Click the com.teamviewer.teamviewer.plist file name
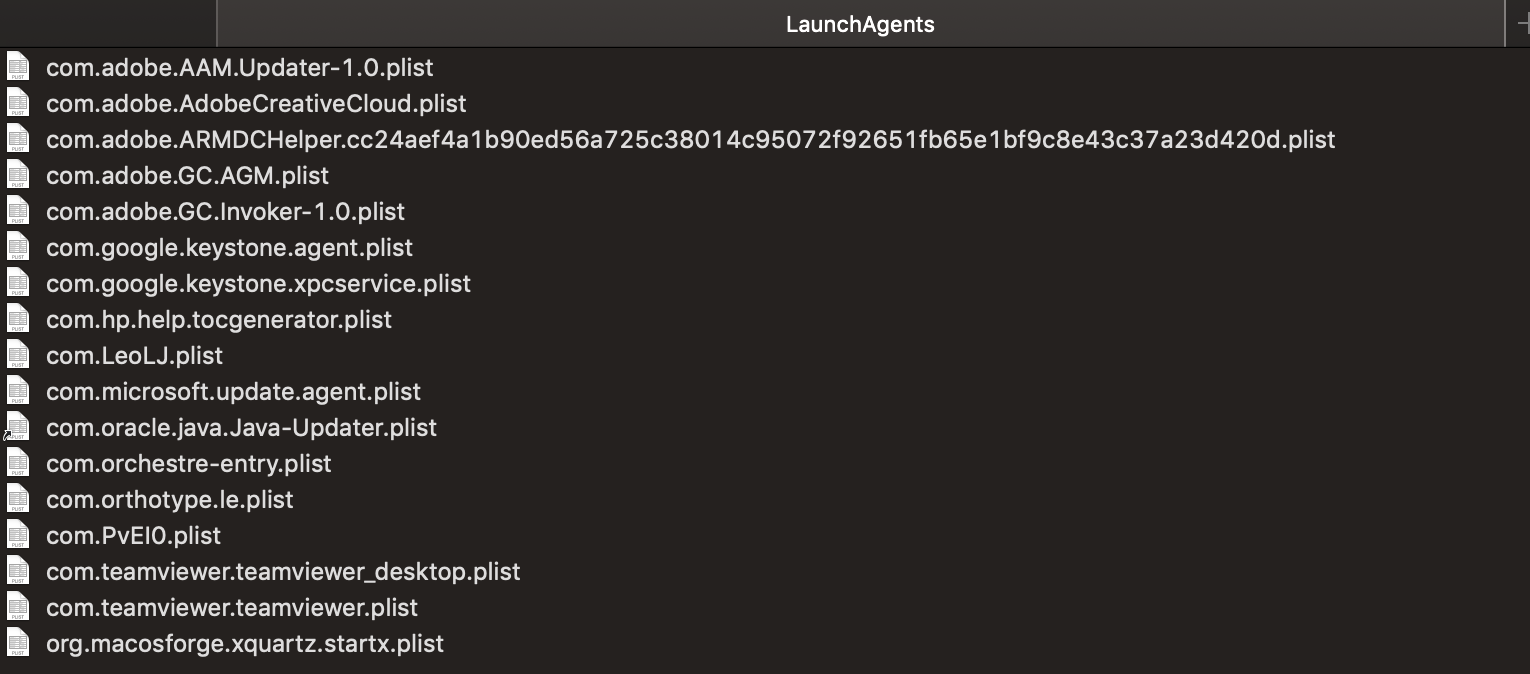1530x674 pixels. click(x=231, y=608)
